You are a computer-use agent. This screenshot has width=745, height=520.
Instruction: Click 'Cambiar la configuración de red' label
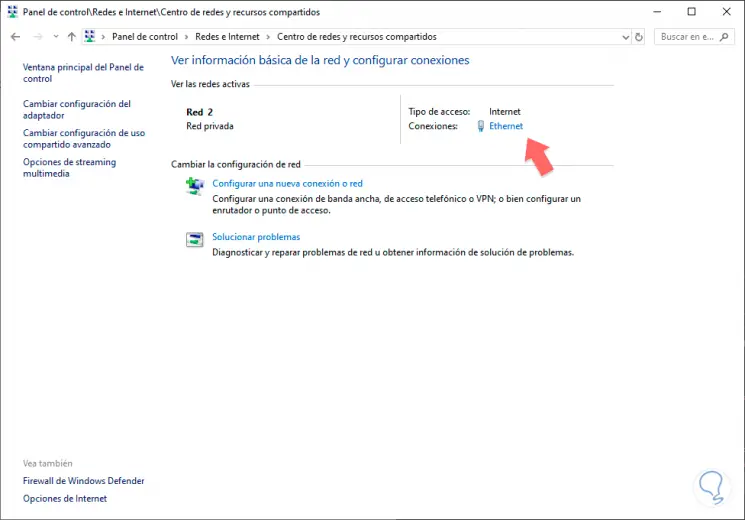[x=236, y=164]
